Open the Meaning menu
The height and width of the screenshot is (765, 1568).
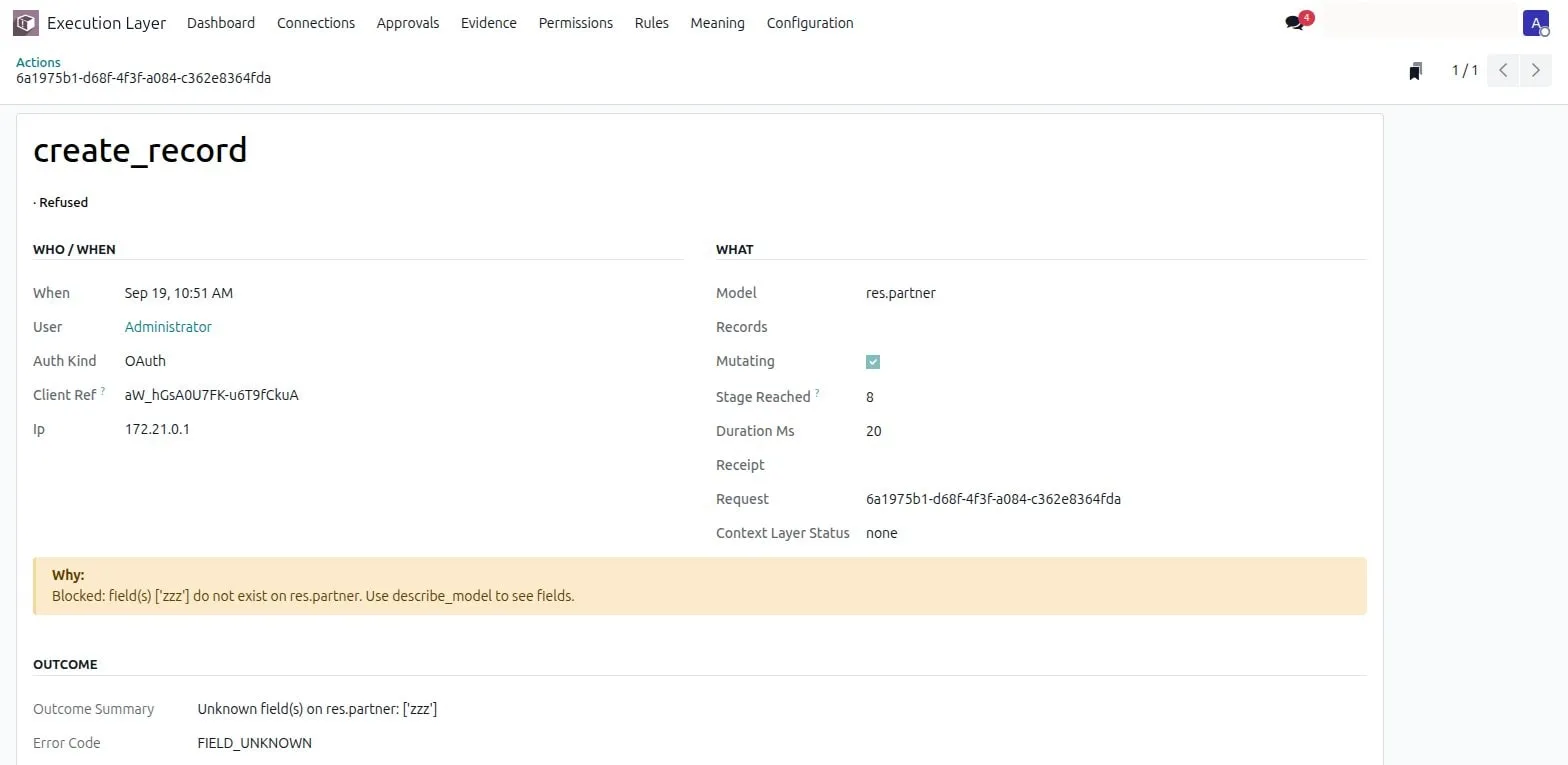(x=718, y=23)
